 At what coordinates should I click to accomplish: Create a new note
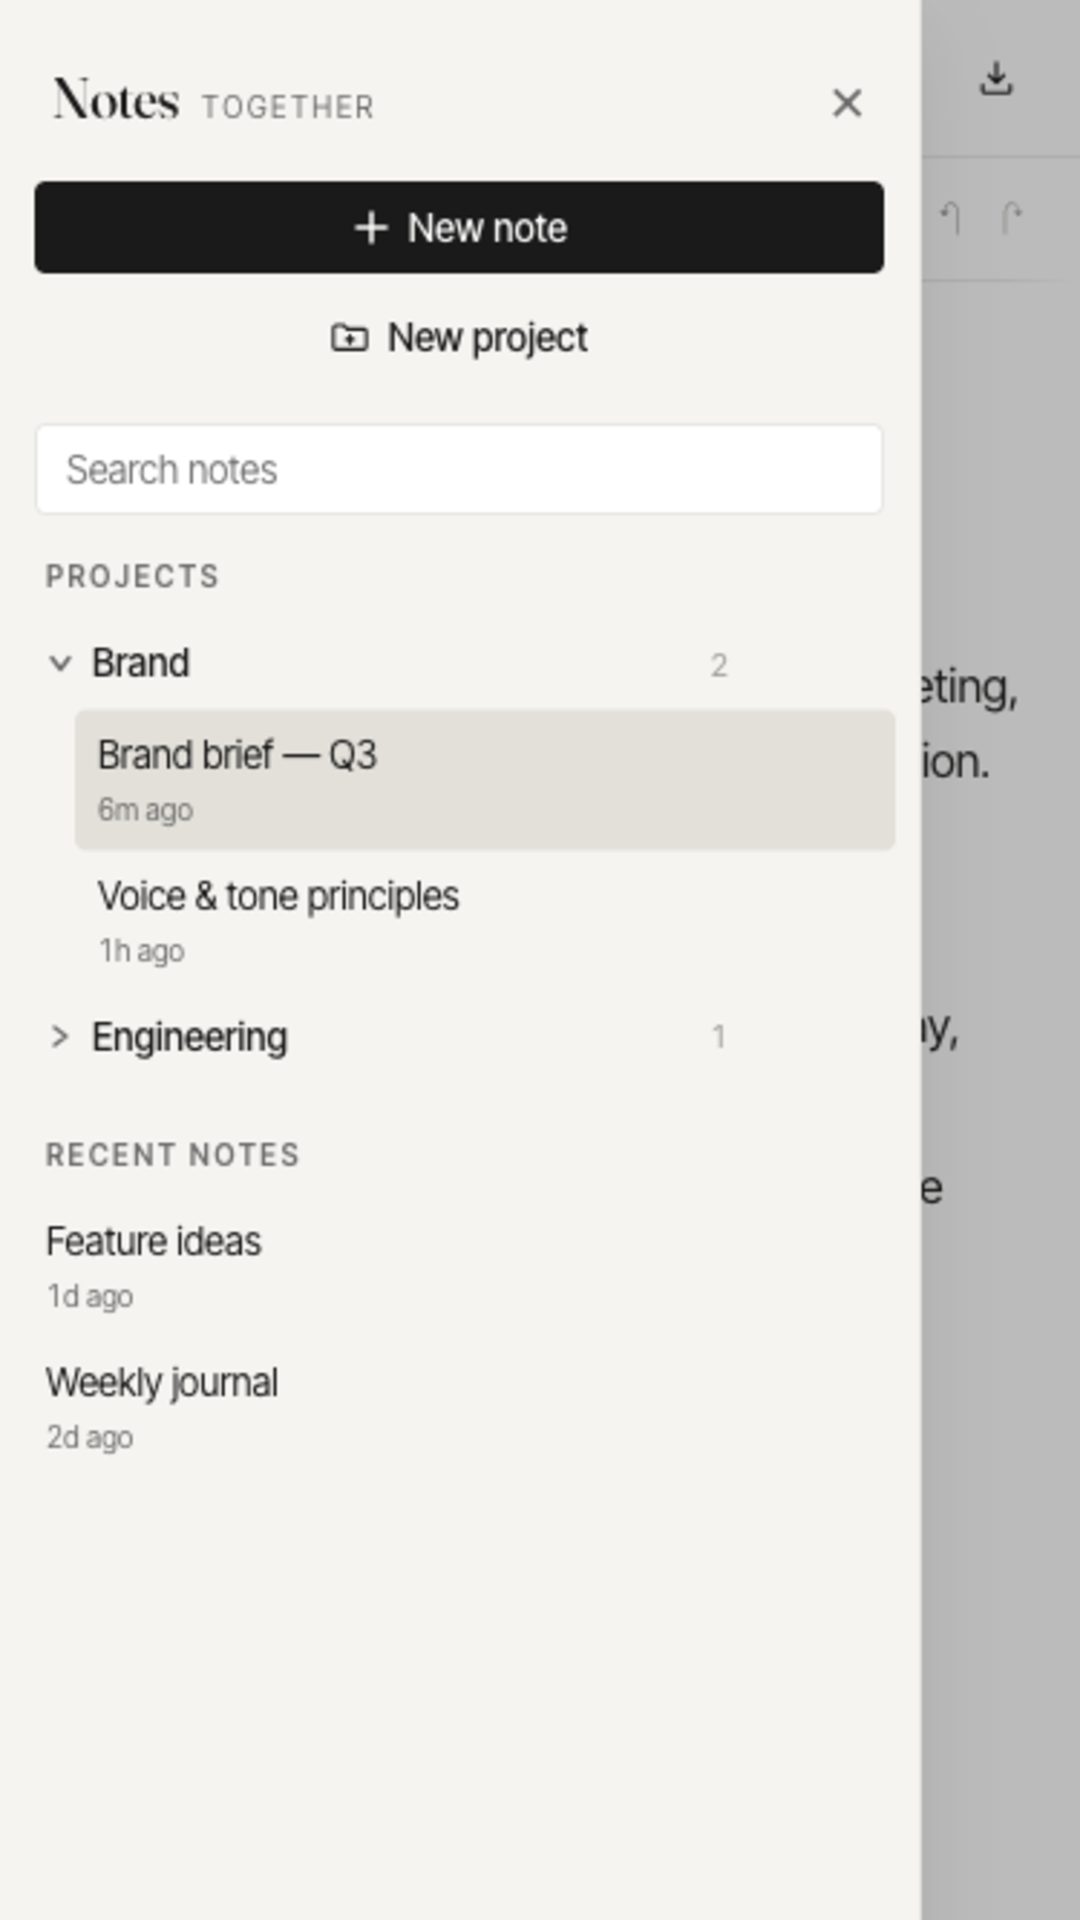(458, 227)
